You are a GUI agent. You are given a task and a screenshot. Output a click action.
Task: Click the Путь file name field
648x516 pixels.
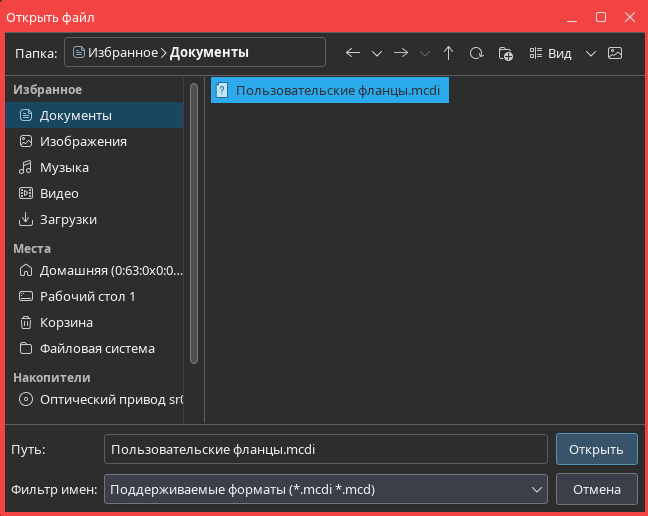[325, 449]
